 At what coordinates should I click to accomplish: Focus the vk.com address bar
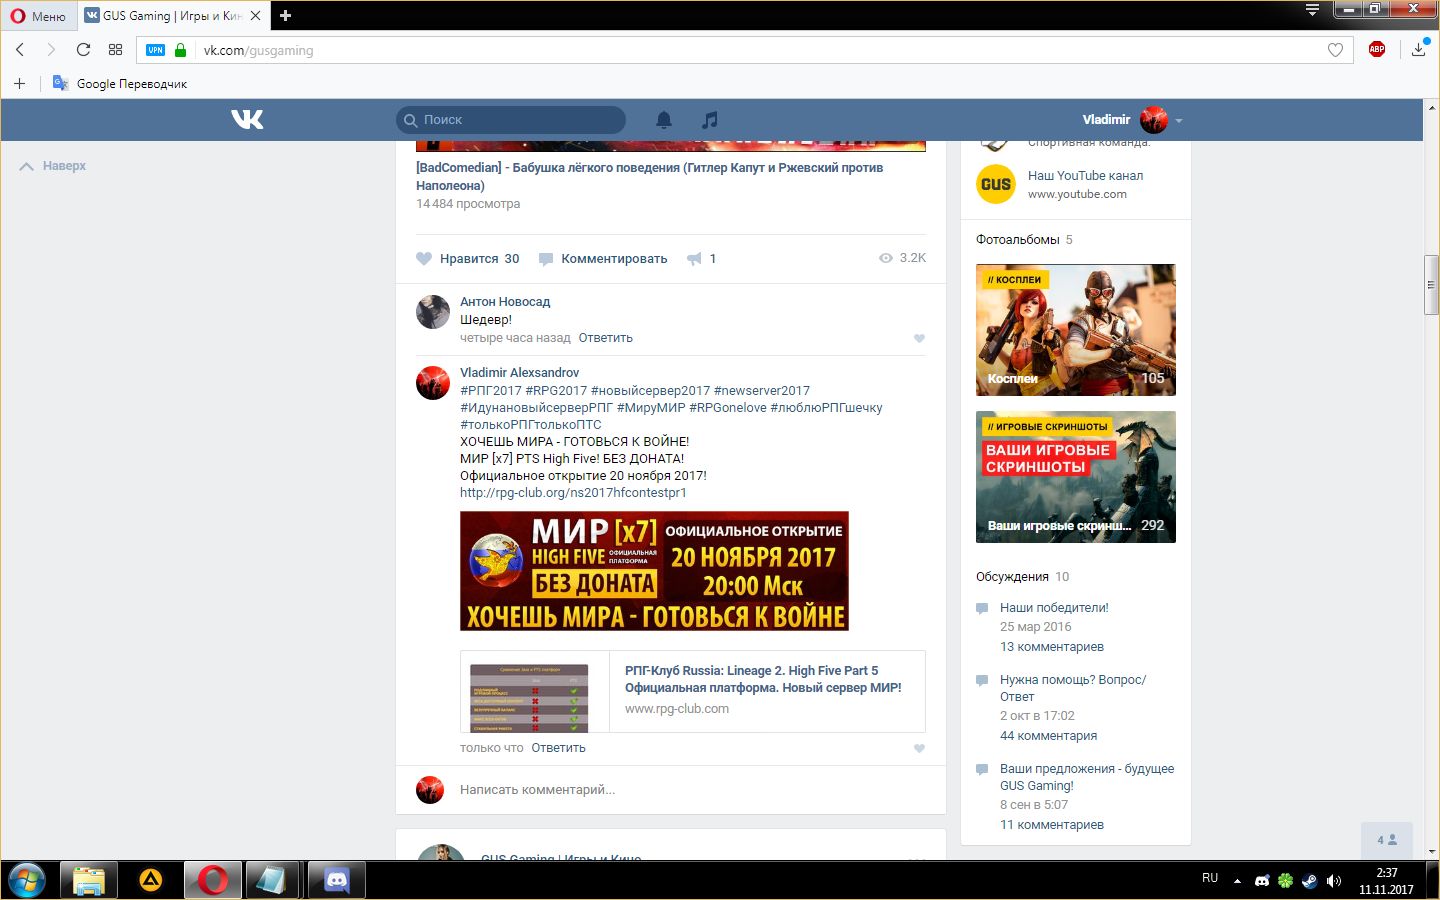point(744,50)
